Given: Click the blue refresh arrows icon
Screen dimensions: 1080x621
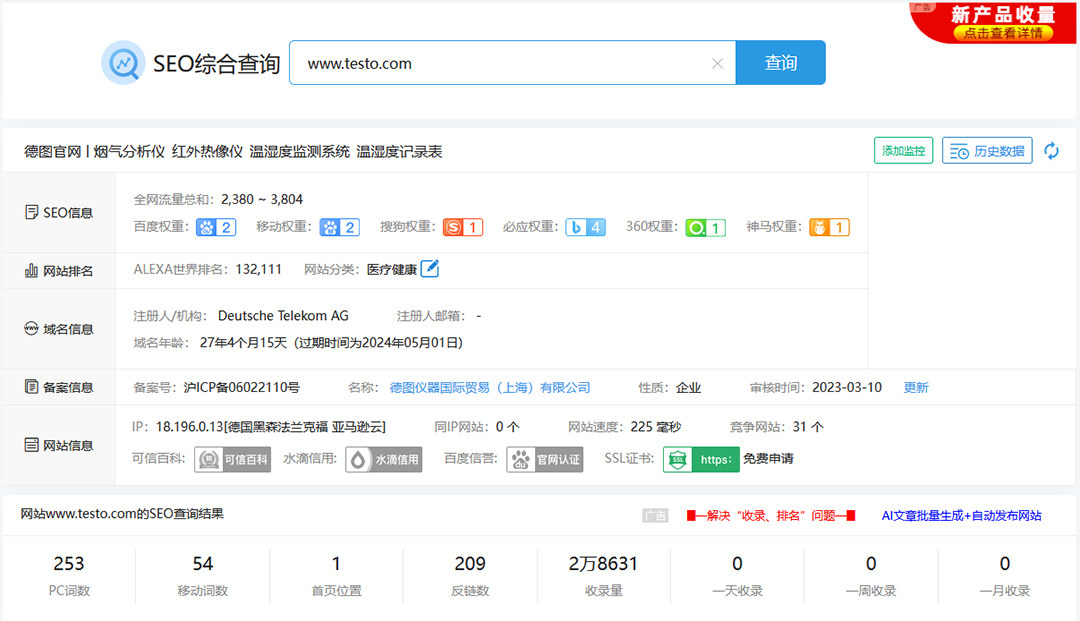Looking at the screenshot, I should (1051, 150).
